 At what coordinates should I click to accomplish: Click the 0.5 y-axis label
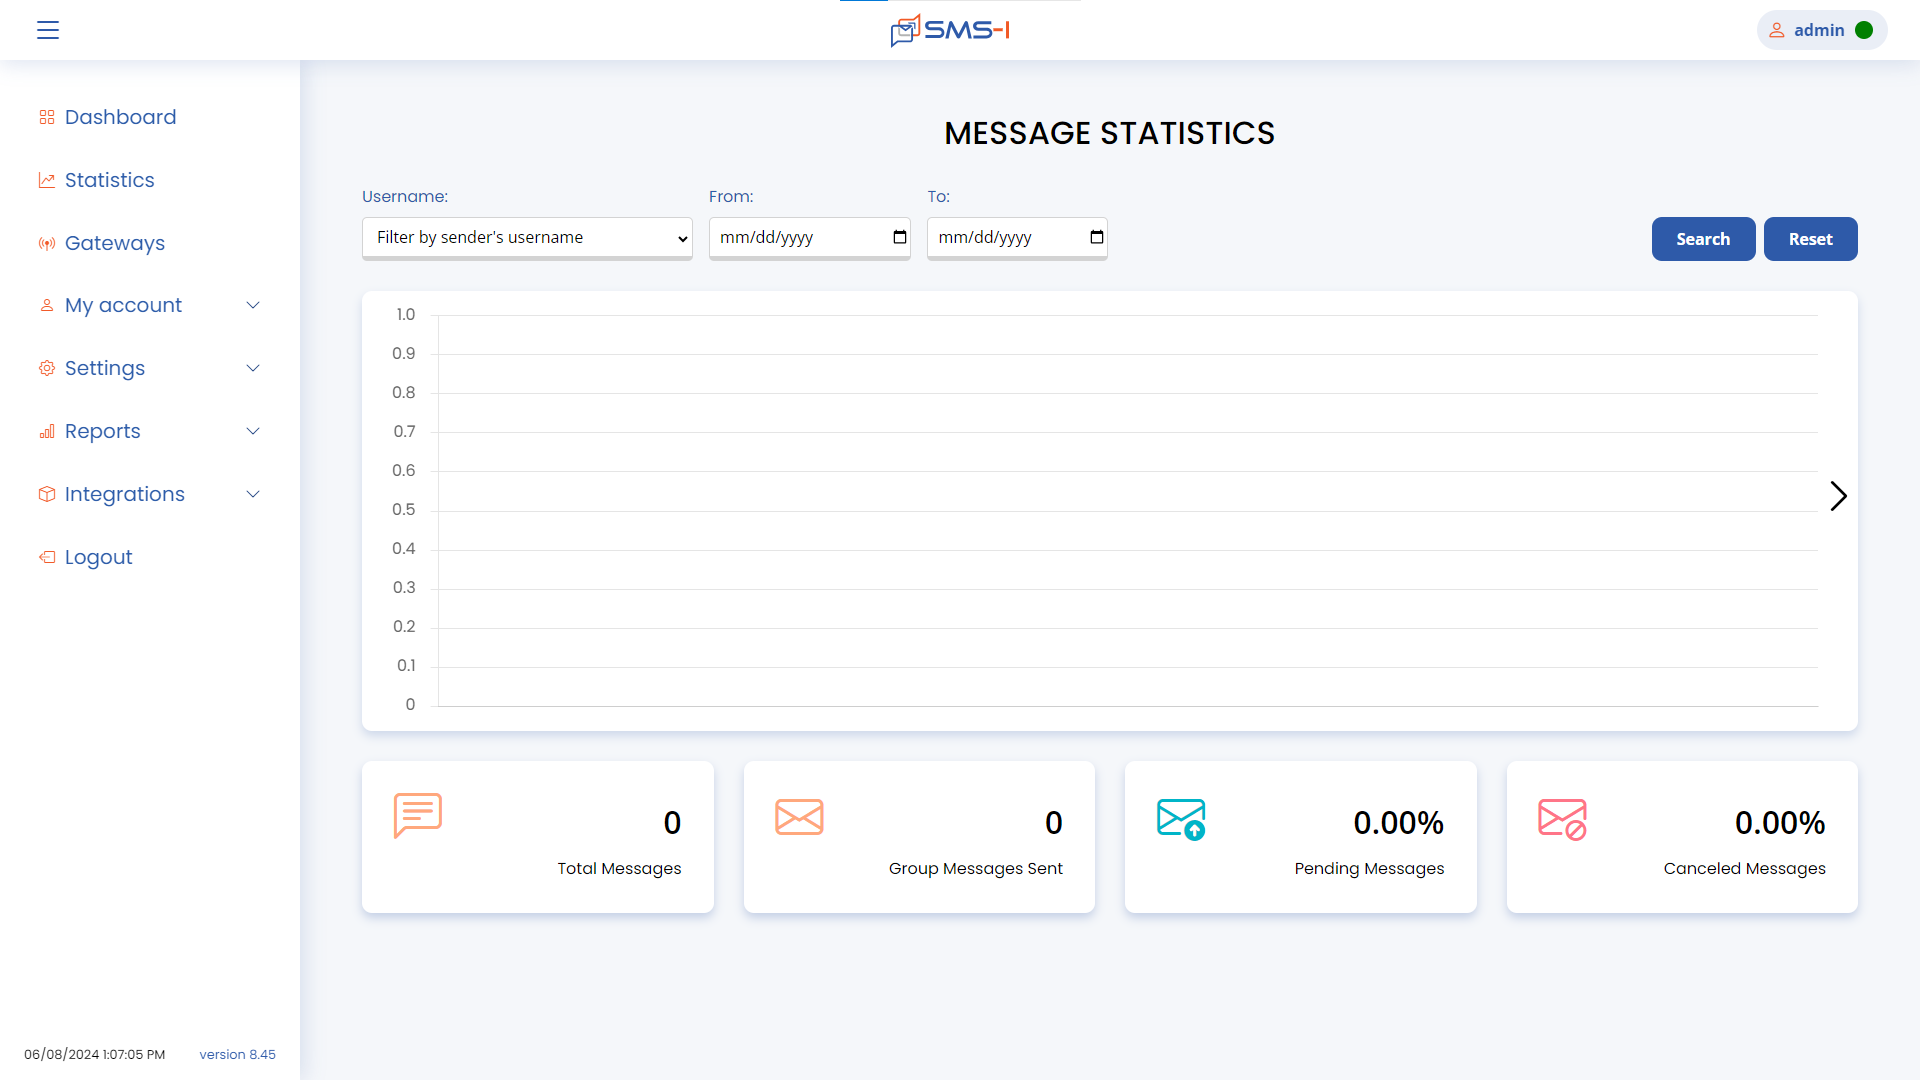point(403,509)
